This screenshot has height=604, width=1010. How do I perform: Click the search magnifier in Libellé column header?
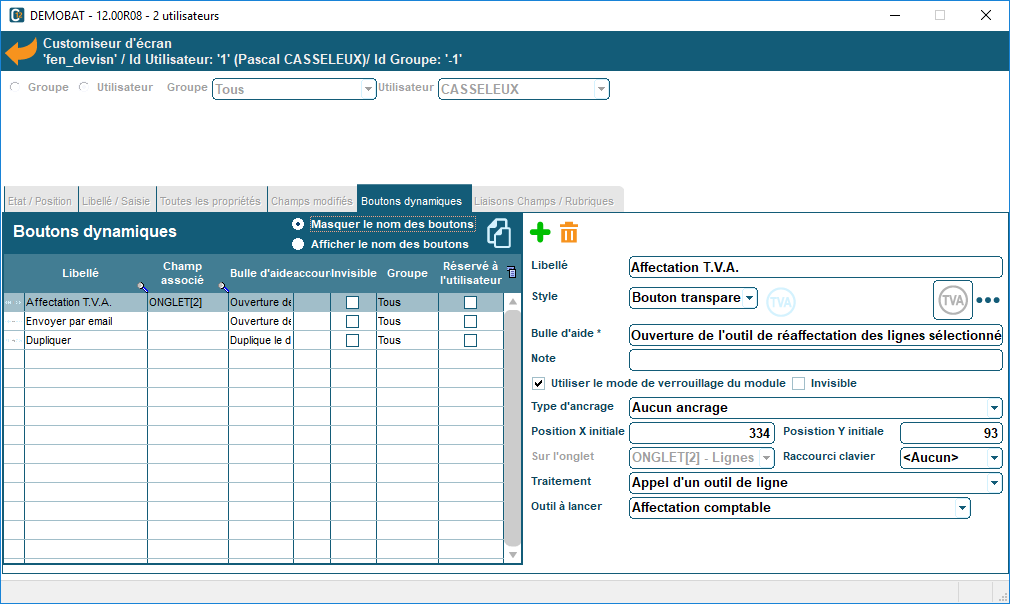point(142,286)
